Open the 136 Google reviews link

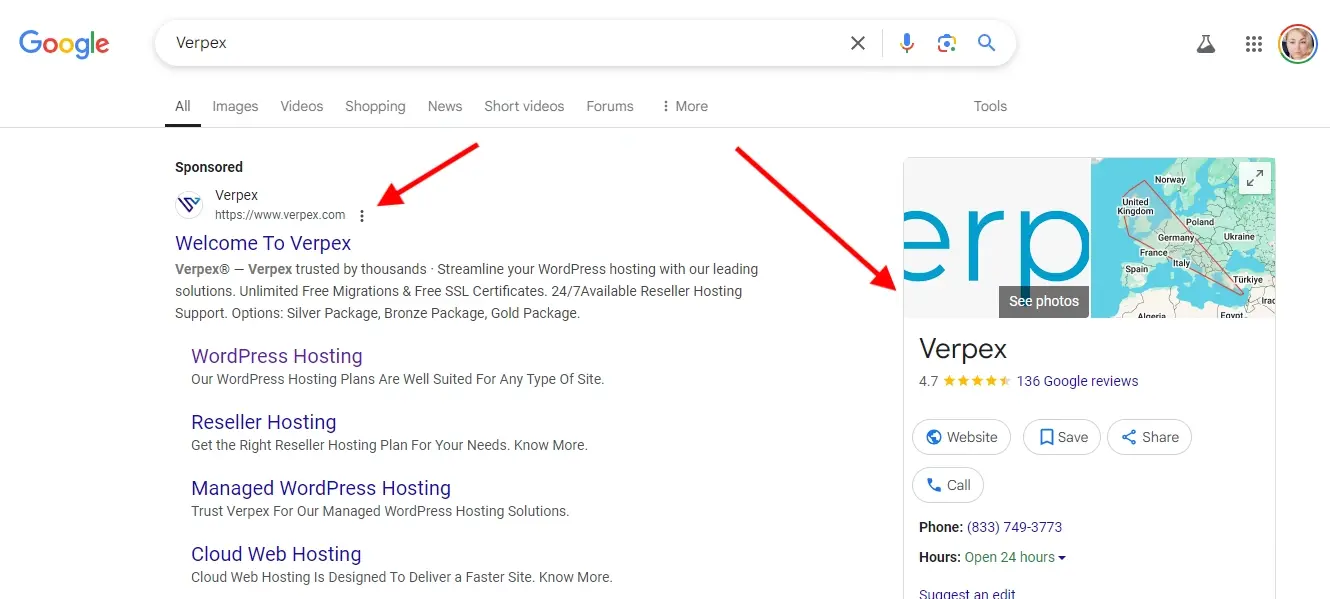(1077, 381)
